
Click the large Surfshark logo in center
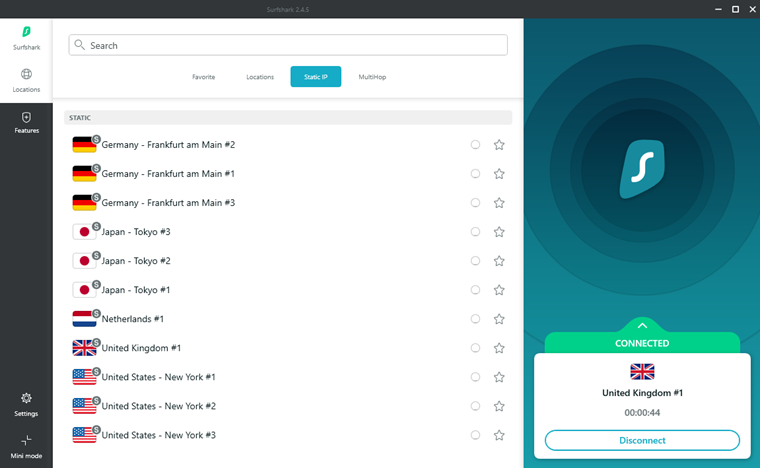(x=642, y=168)
